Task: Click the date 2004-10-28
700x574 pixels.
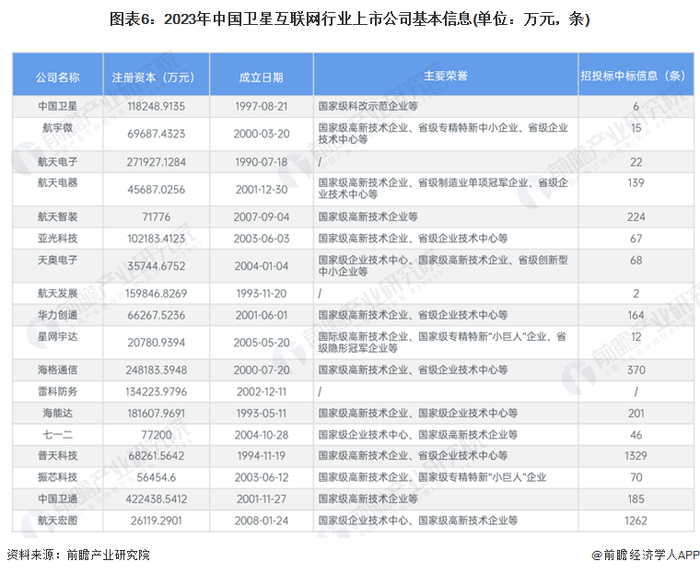Action: tap(261, 434)
